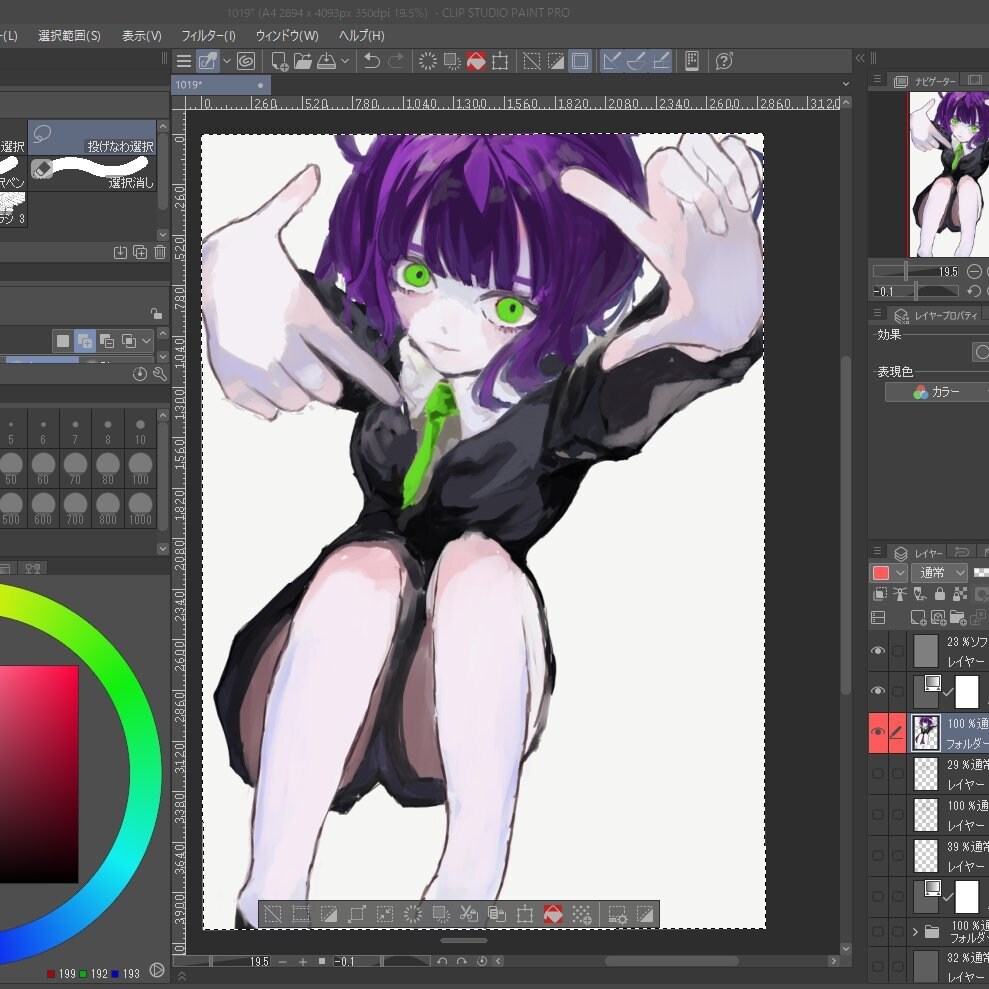Click Copy and paste icon in launcher

[497, 914]
